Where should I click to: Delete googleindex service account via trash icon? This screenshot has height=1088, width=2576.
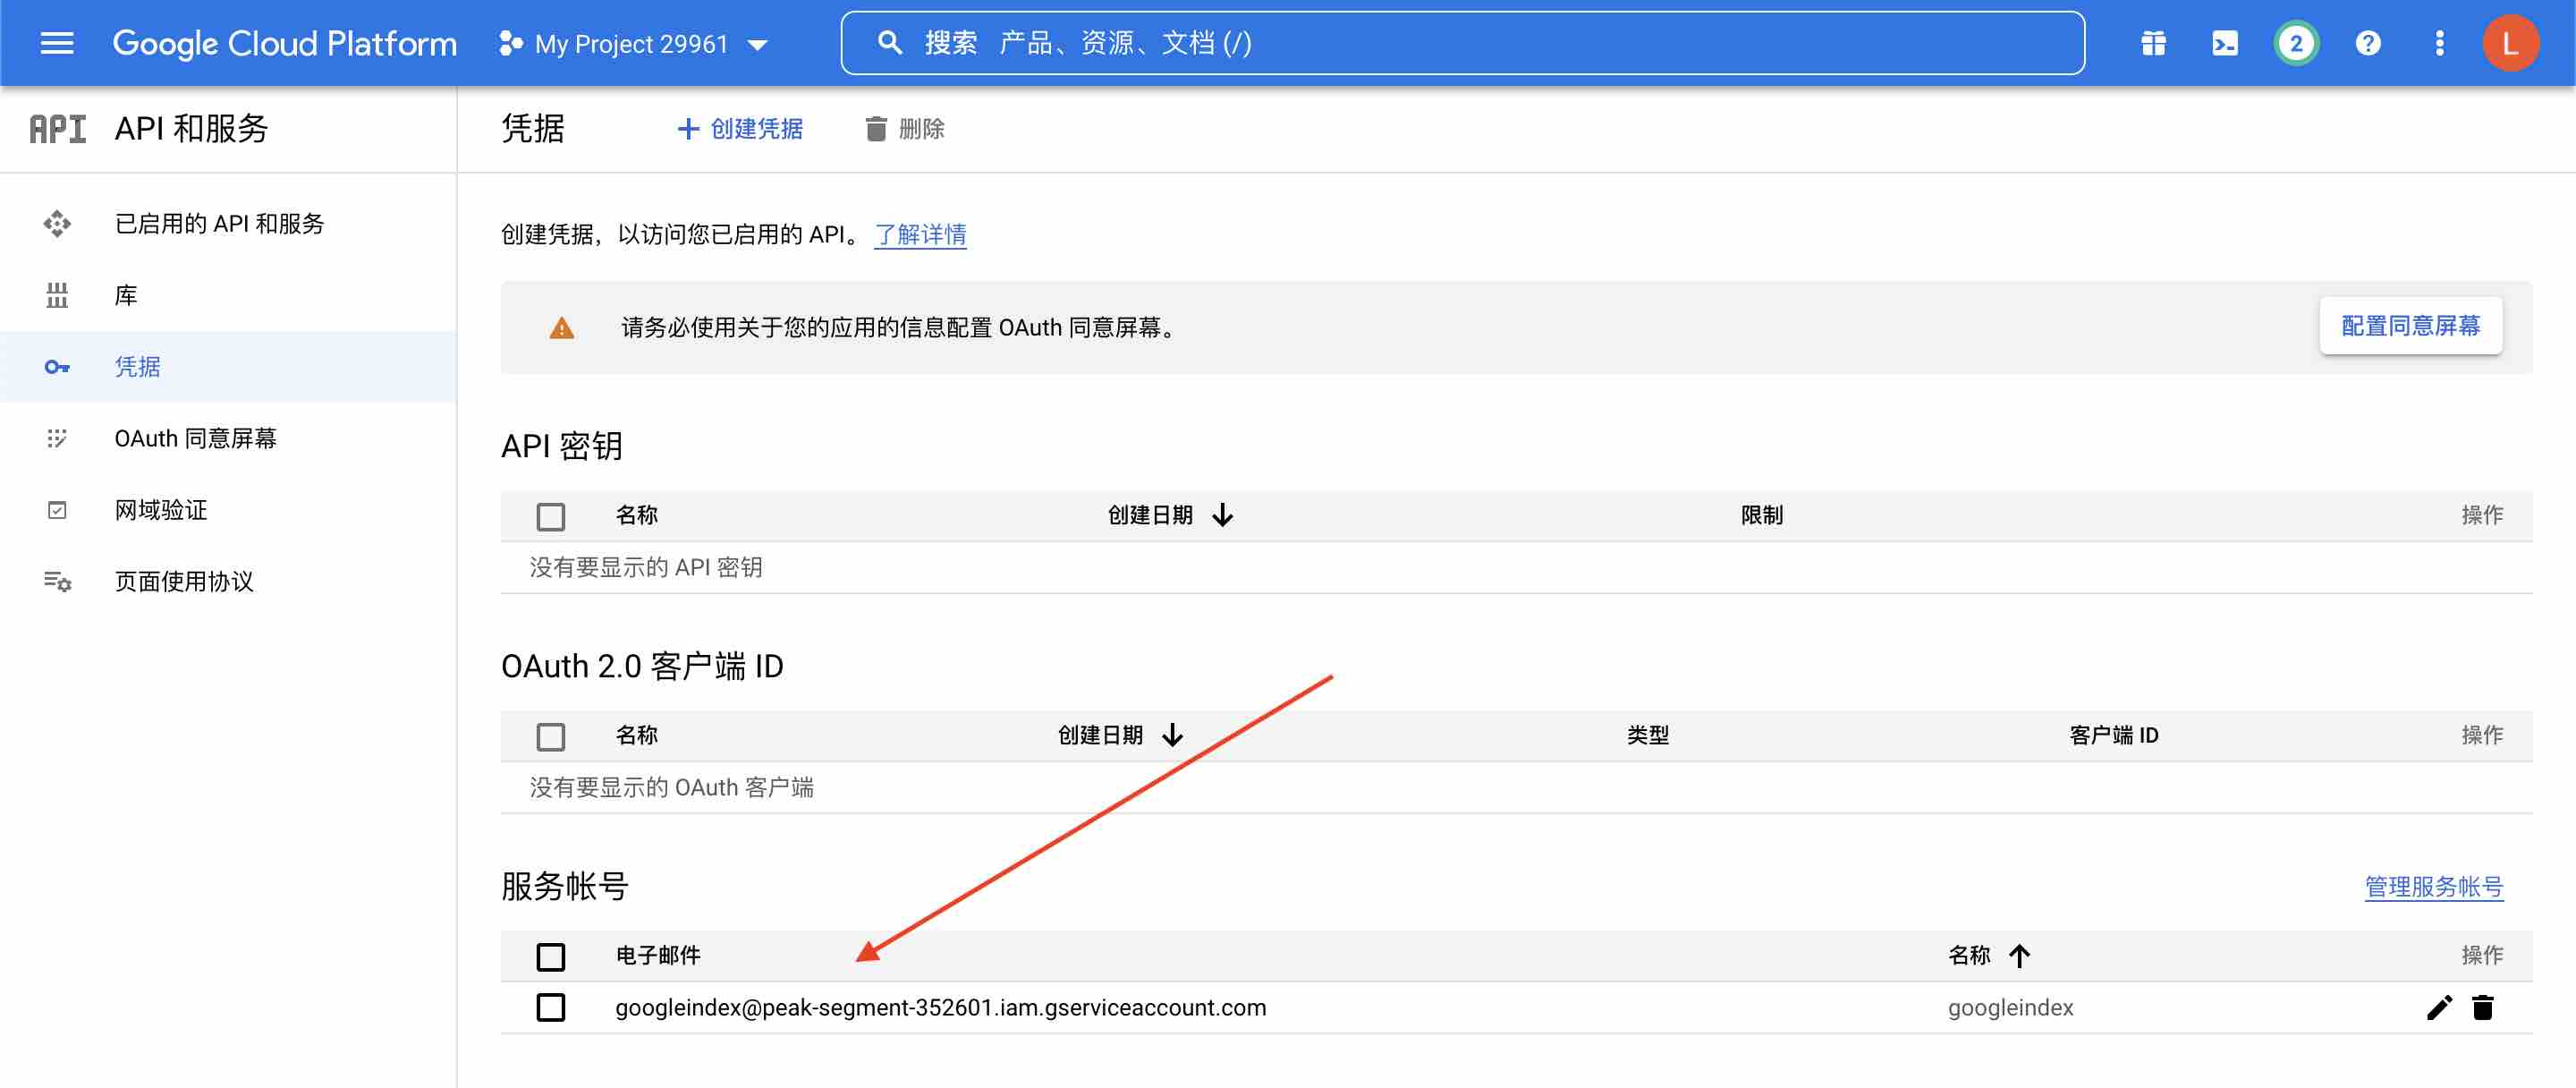(x=2482, y=1007)
